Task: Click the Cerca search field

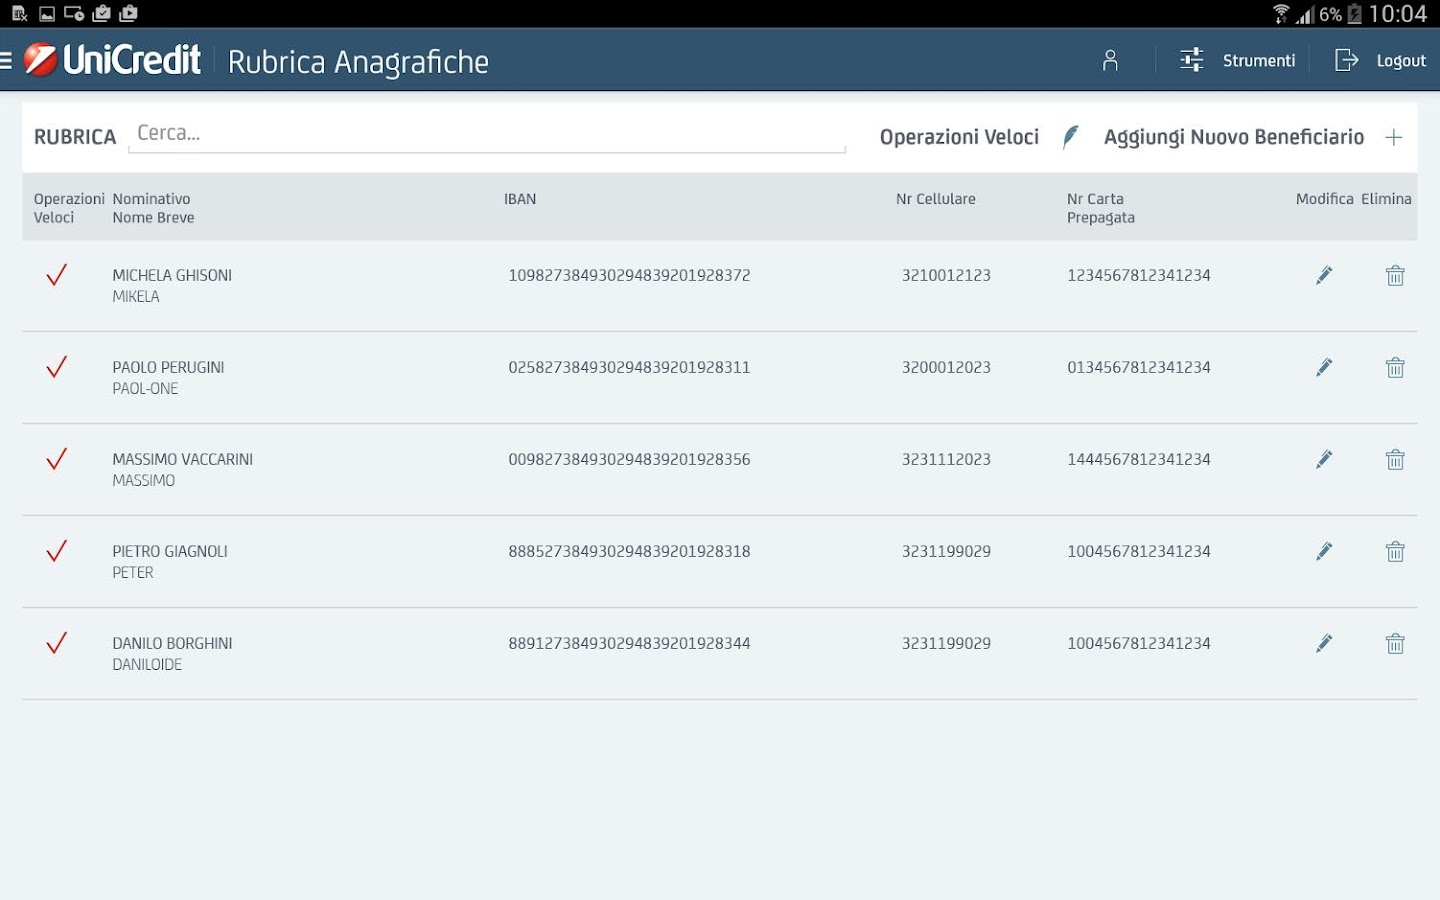Action: coord(487,134)
